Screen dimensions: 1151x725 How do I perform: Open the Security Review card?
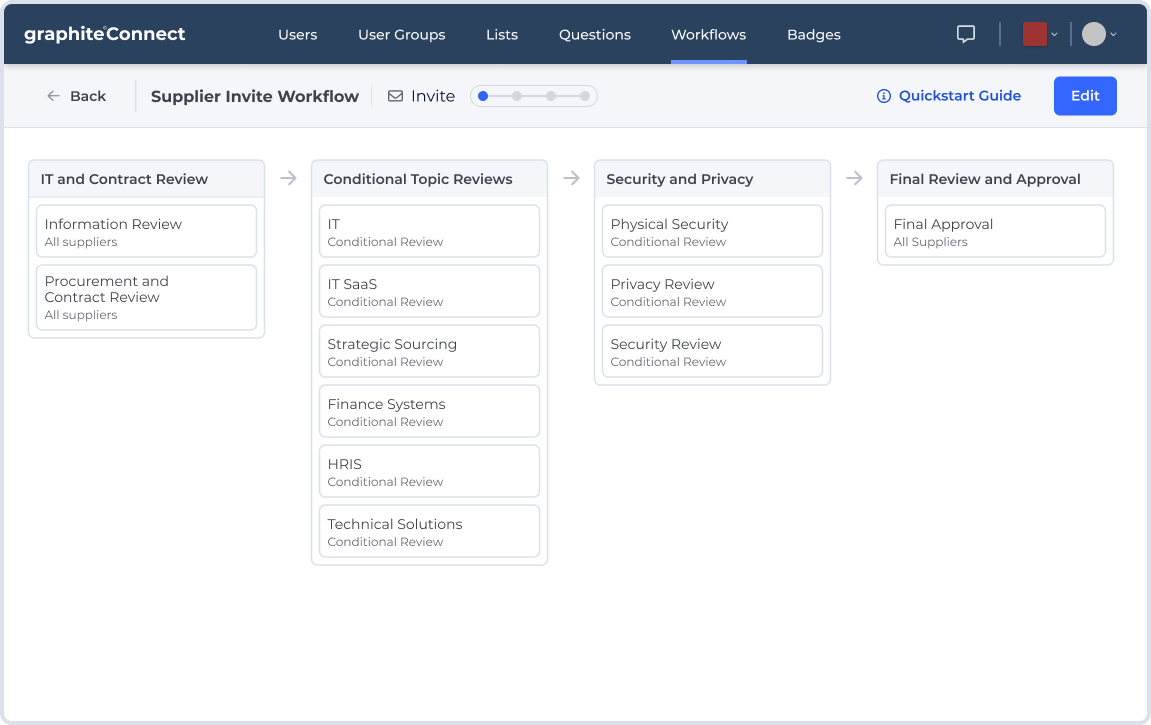click(712, 351)
